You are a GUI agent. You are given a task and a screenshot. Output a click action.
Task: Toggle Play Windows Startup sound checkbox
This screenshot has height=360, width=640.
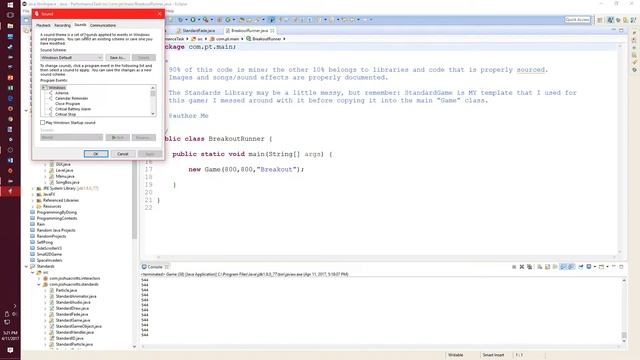[x=42, y=122]
